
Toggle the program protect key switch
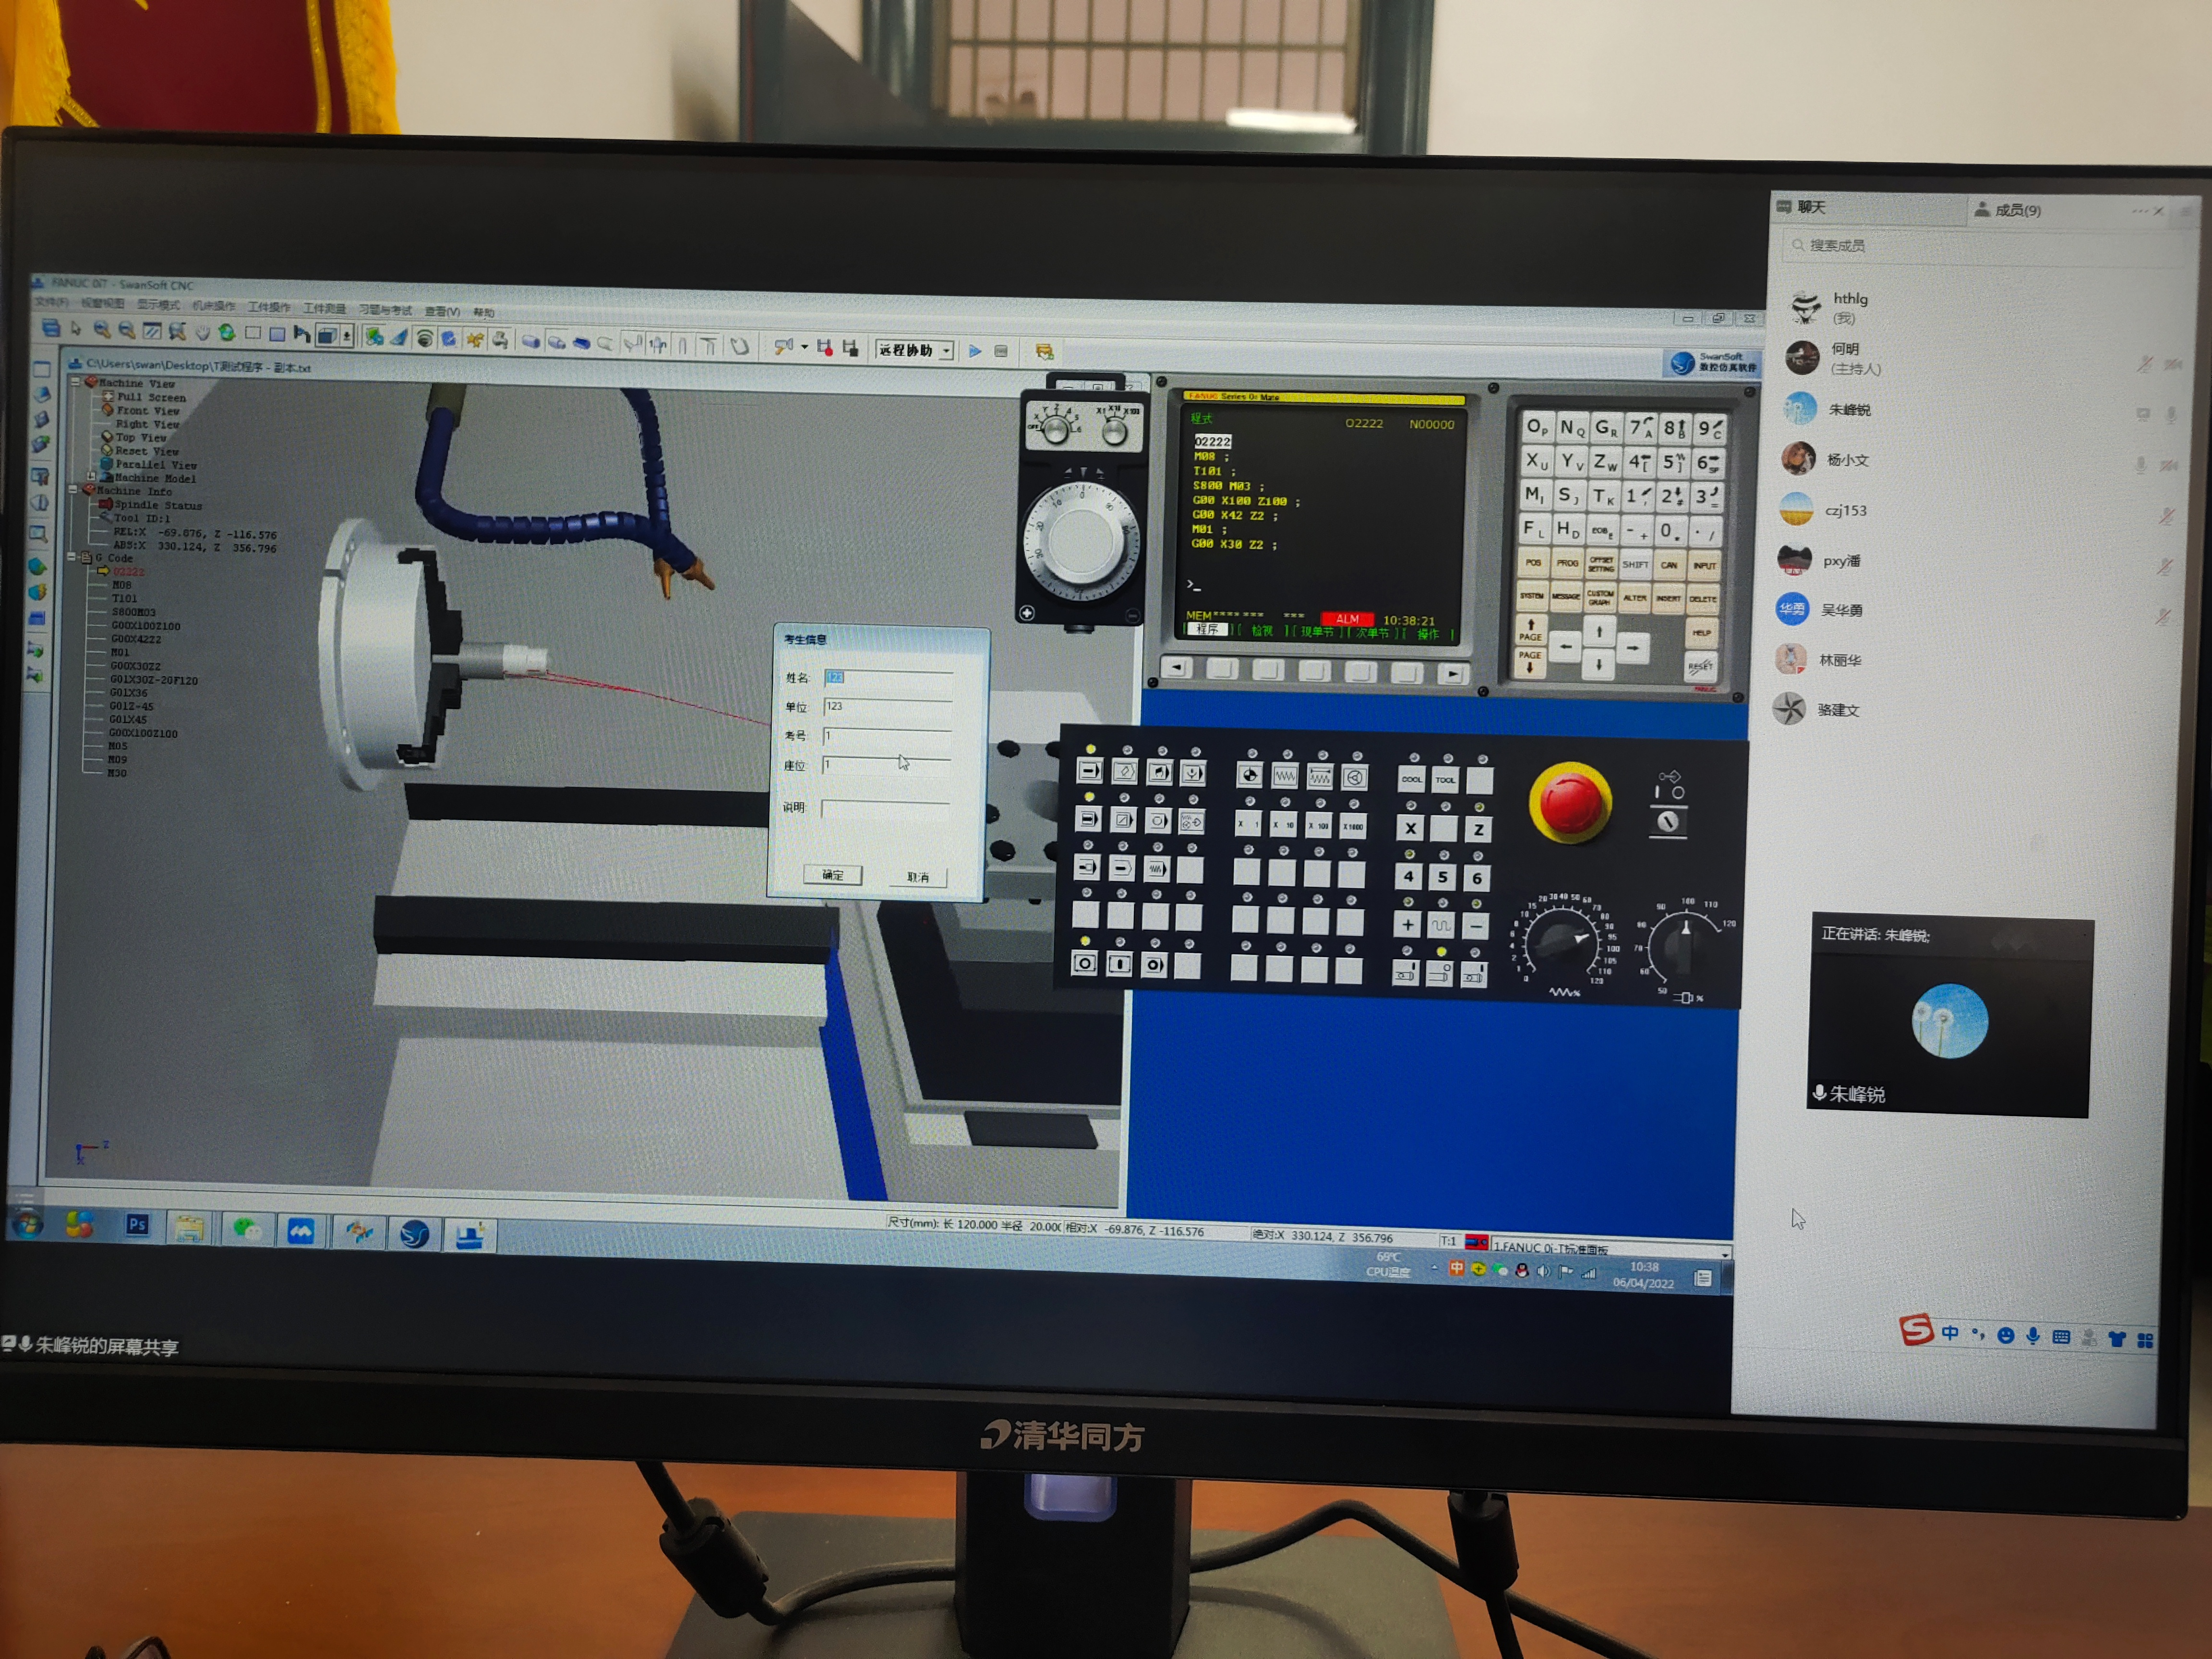click(x=1667, y=821)
